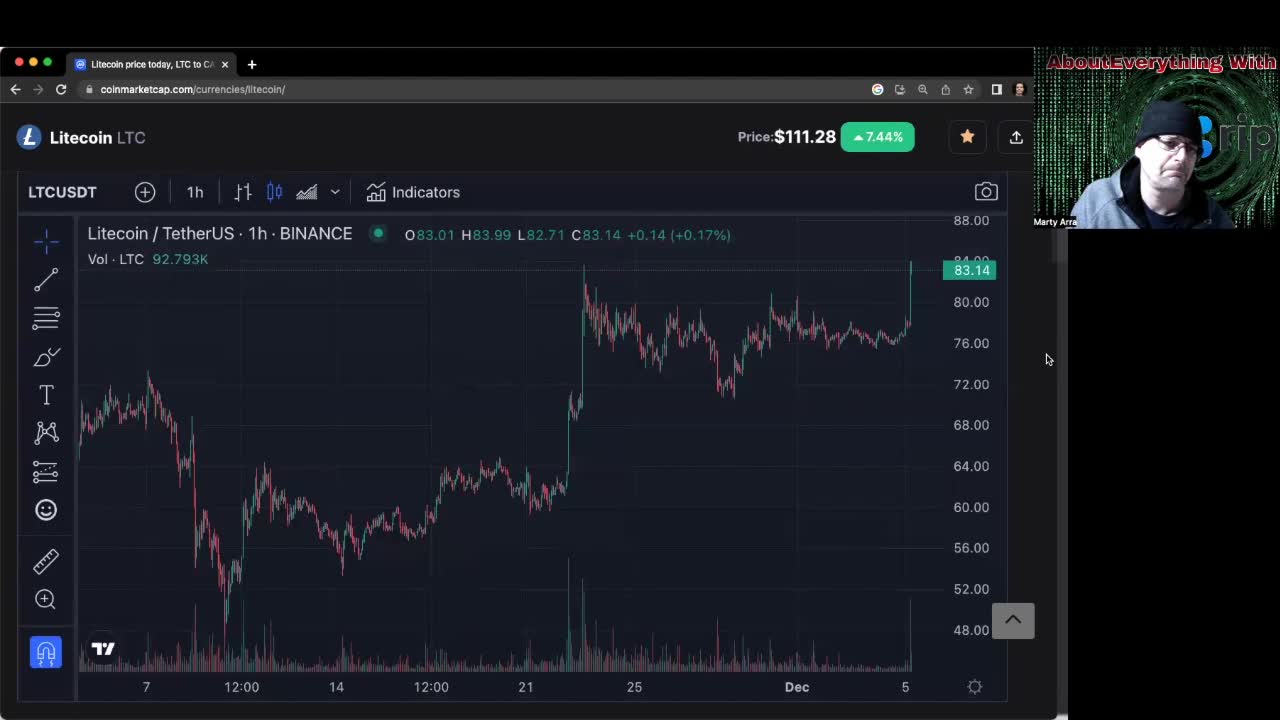Click the 21 date label on time axis

[526, 687]
